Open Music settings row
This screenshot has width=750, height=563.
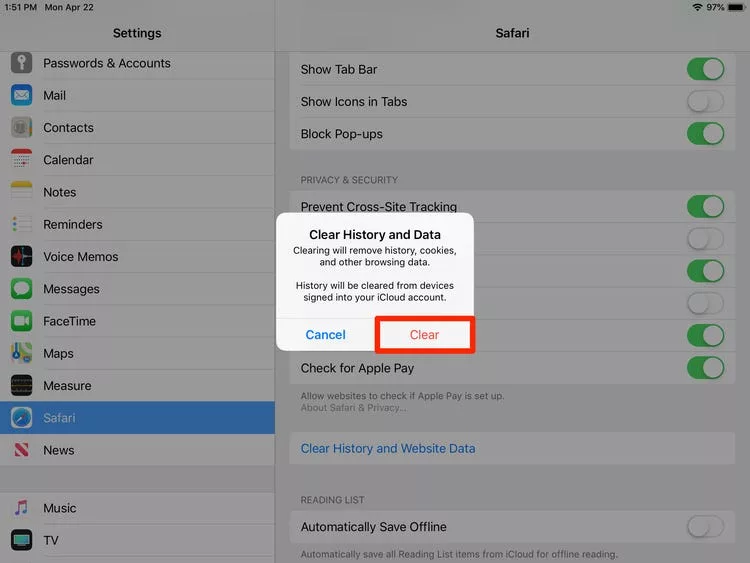pos(137,508)
